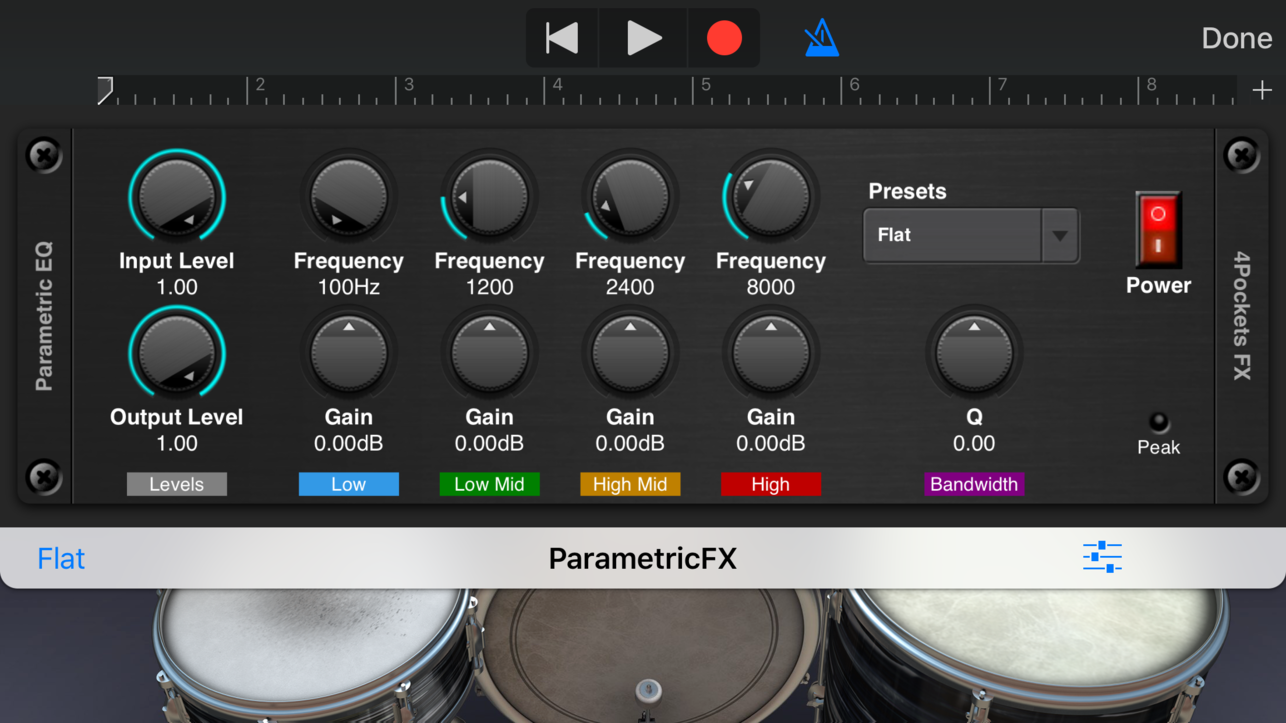Click the gray Levels label

pos(177,484)
